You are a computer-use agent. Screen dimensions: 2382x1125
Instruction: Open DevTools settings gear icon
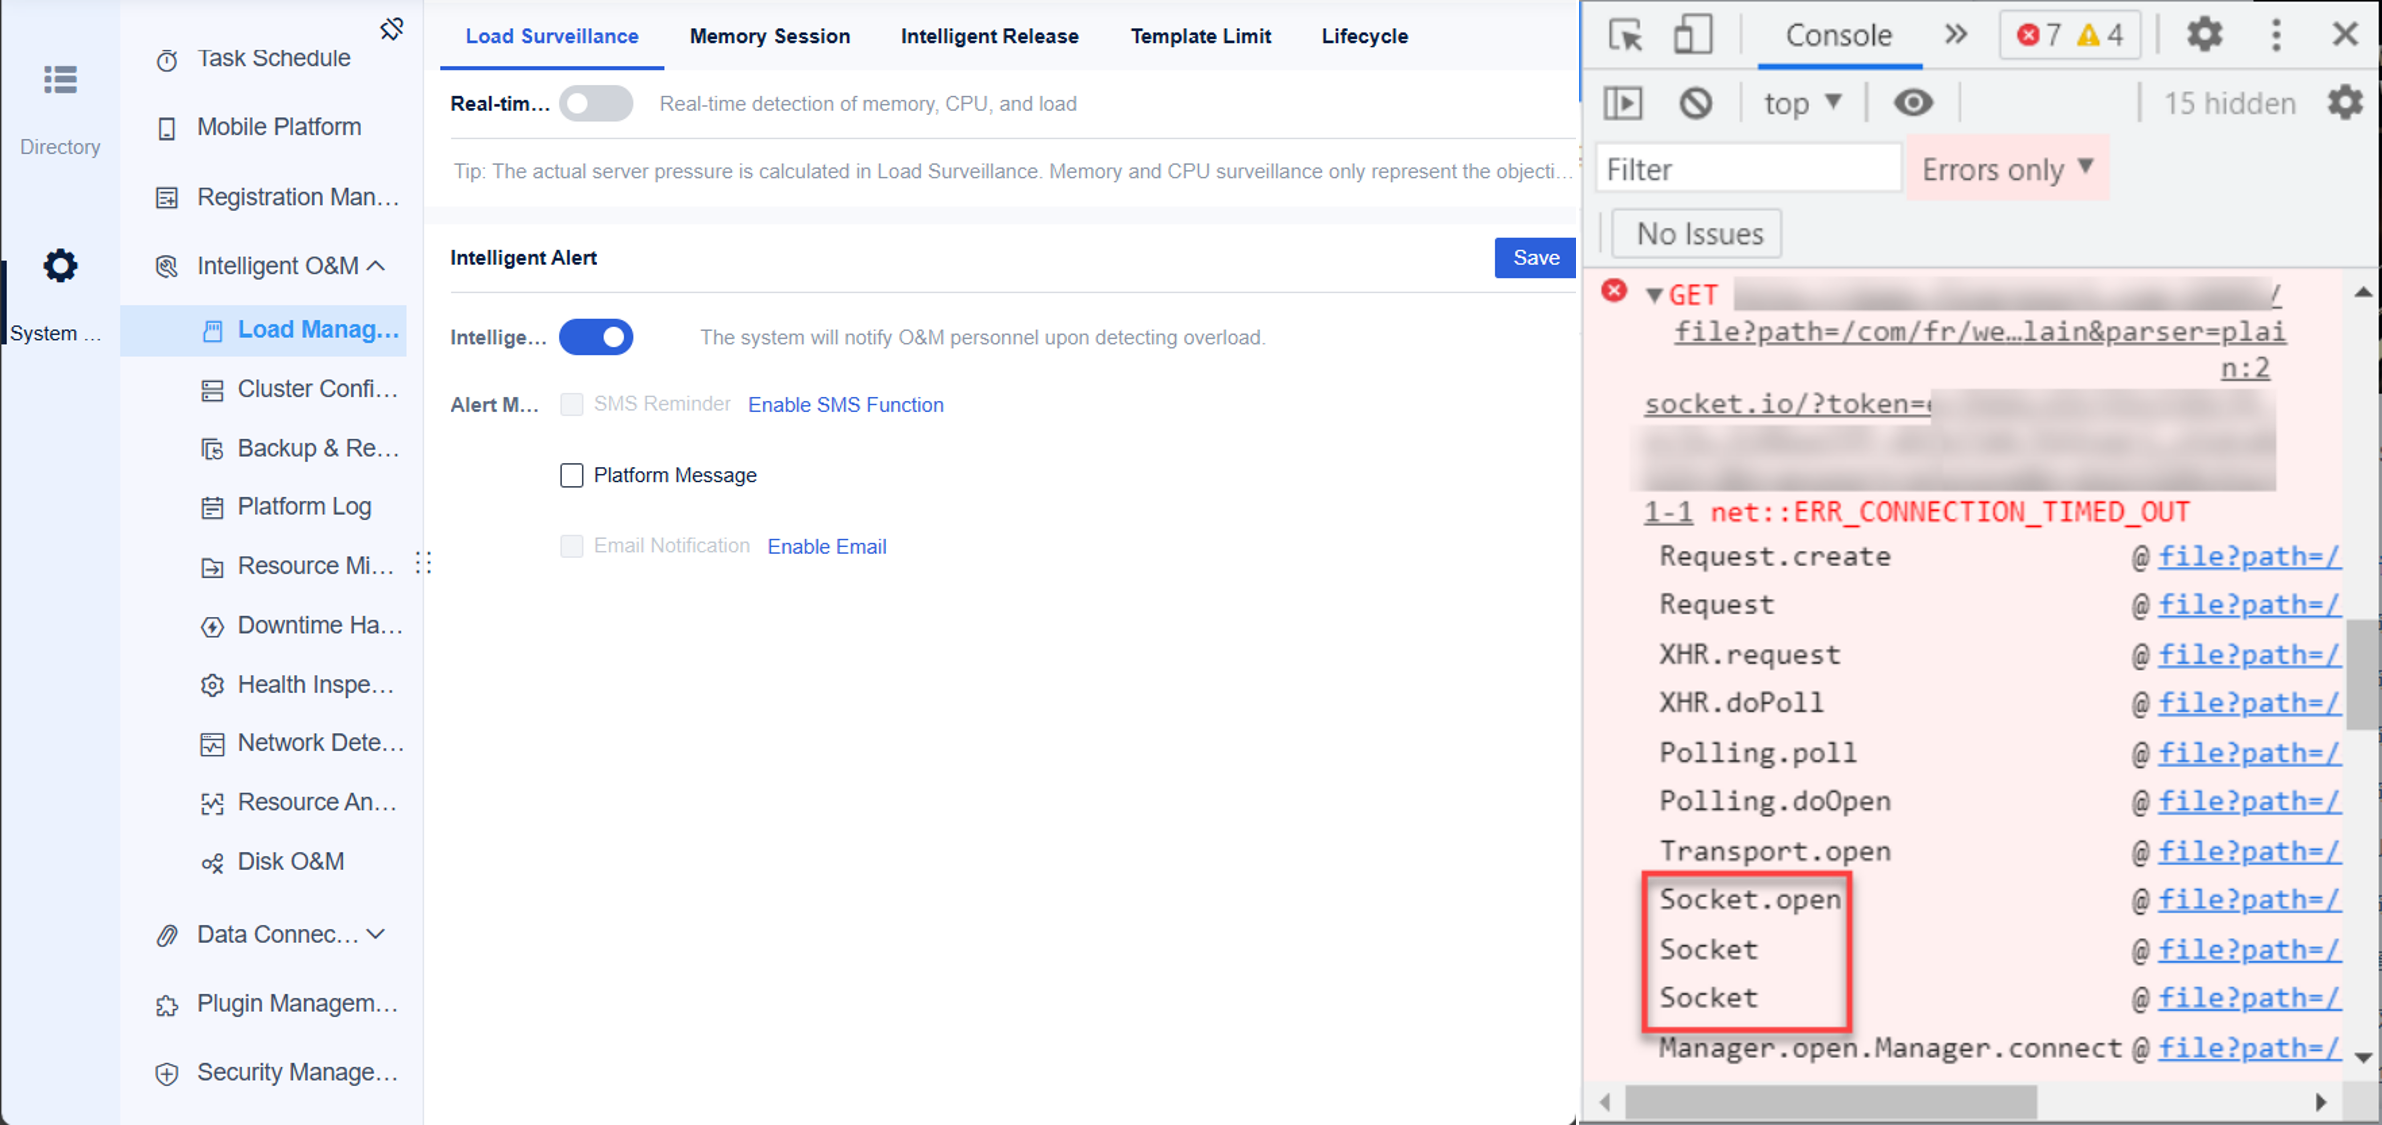point(2204,35)
